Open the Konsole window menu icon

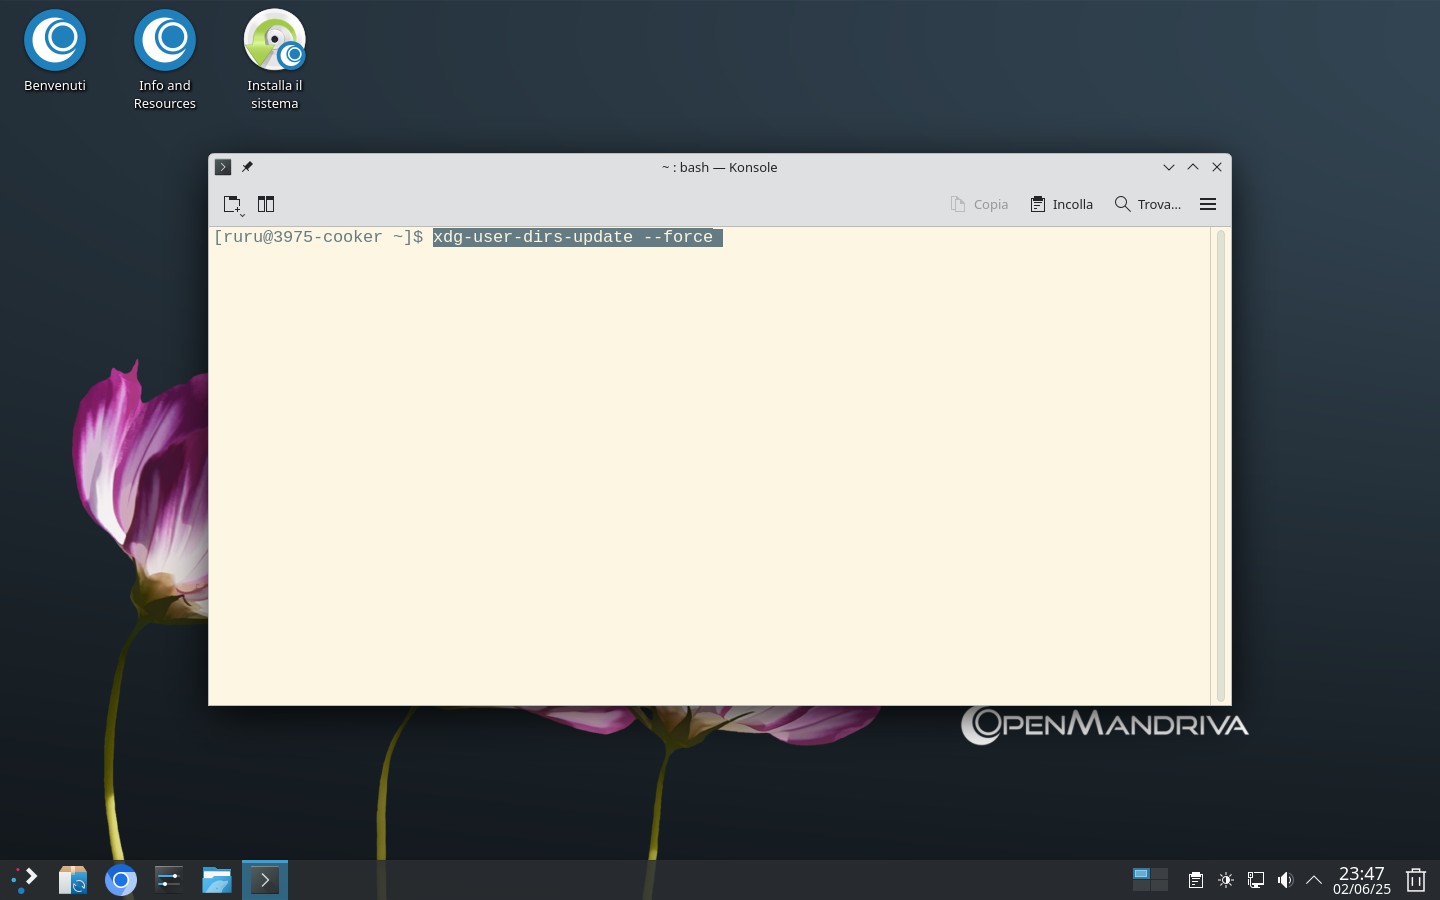point(223,167)
